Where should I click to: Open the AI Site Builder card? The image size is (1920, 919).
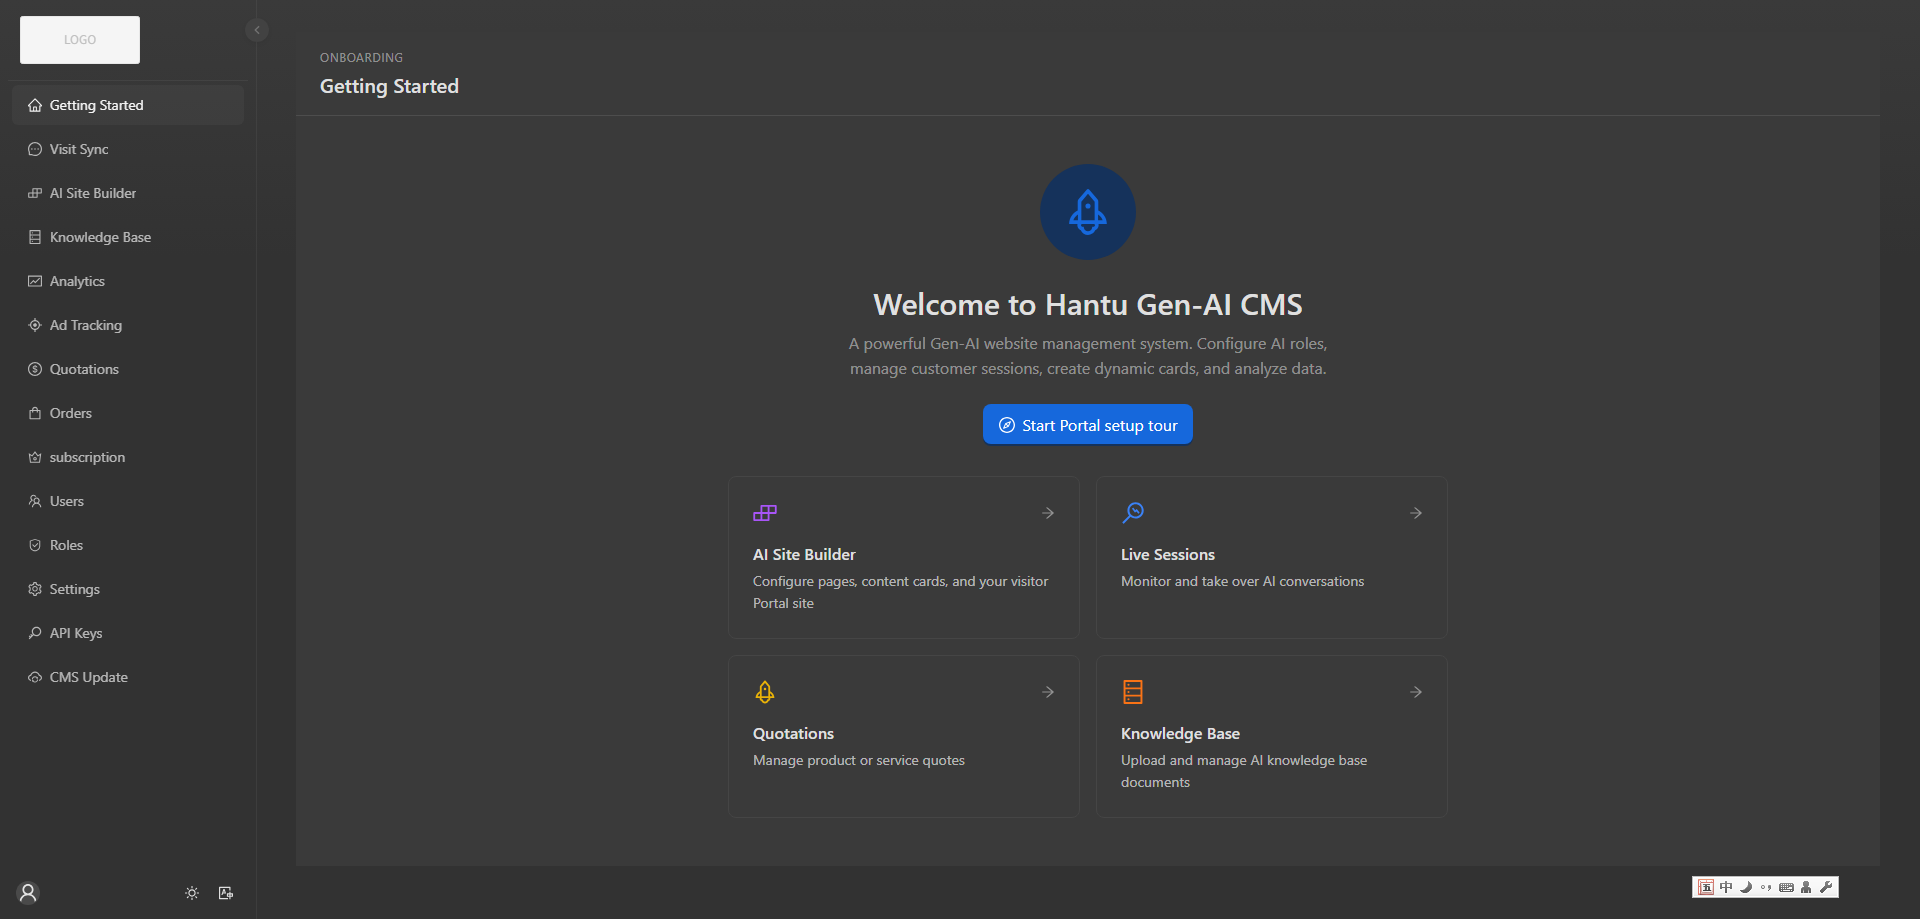click(904, 557)
